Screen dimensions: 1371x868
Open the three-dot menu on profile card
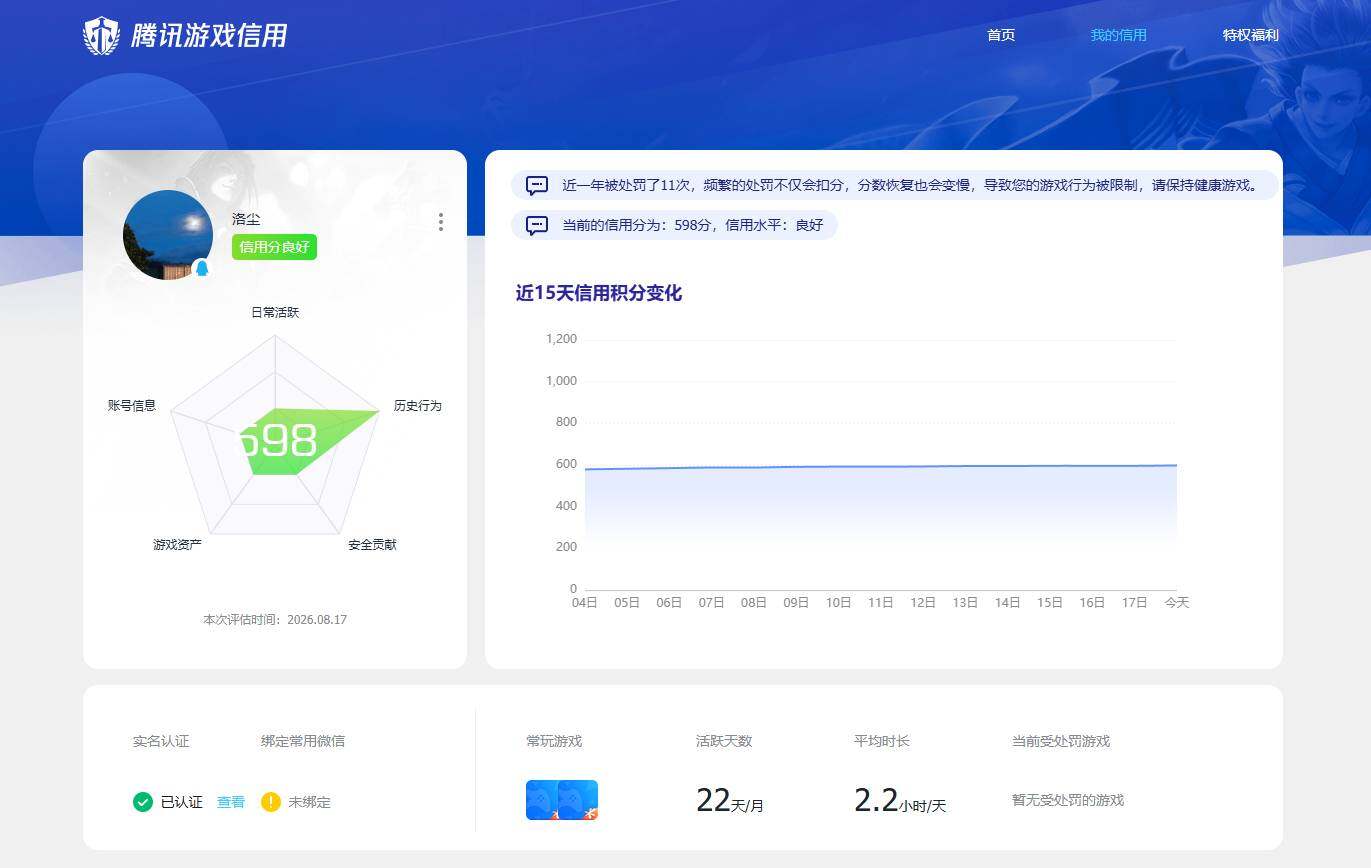point(441,222)
